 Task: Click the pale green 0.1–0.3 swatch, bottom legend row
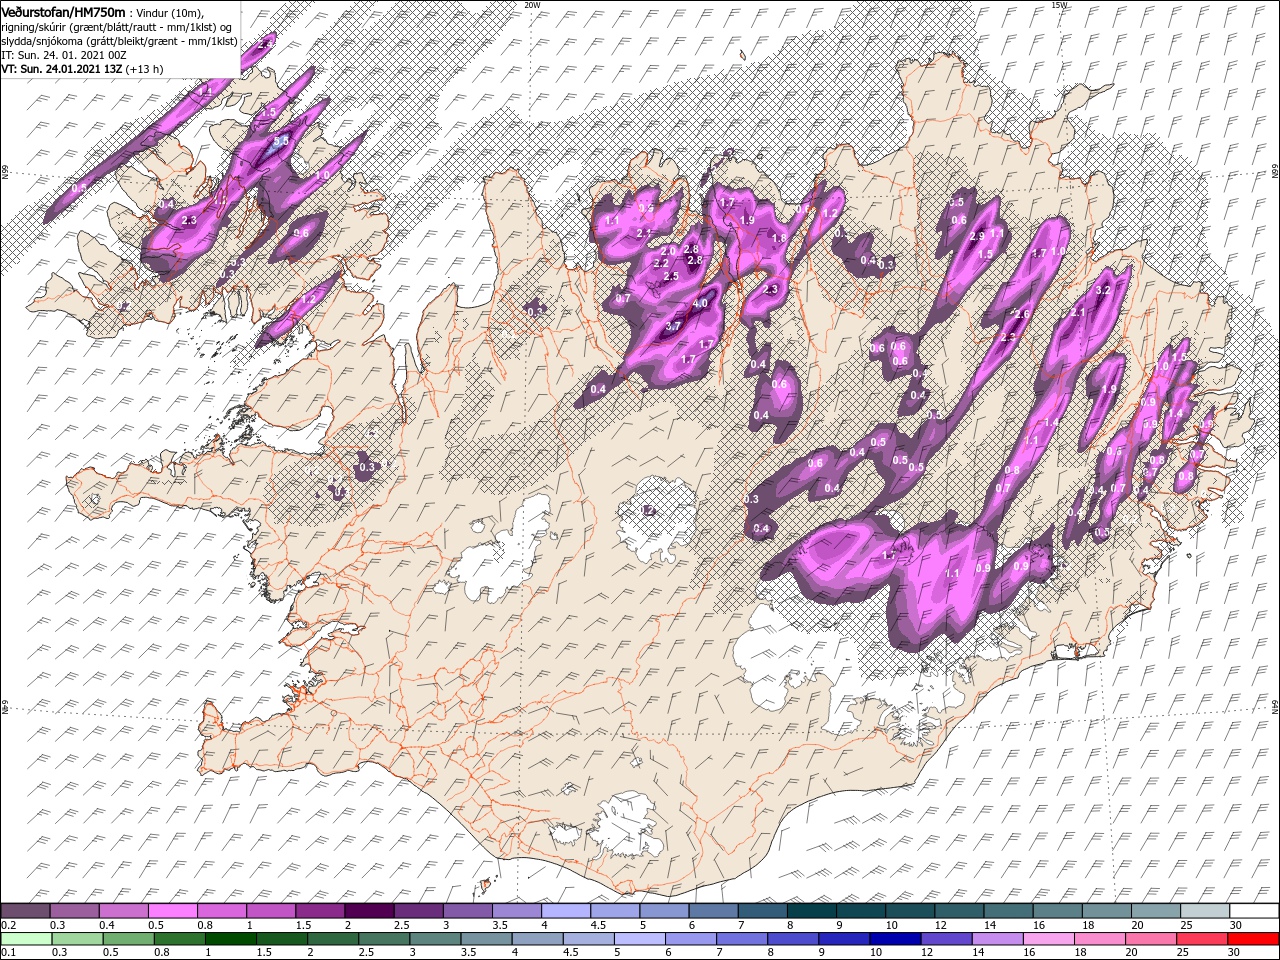(x=27, y=939)
